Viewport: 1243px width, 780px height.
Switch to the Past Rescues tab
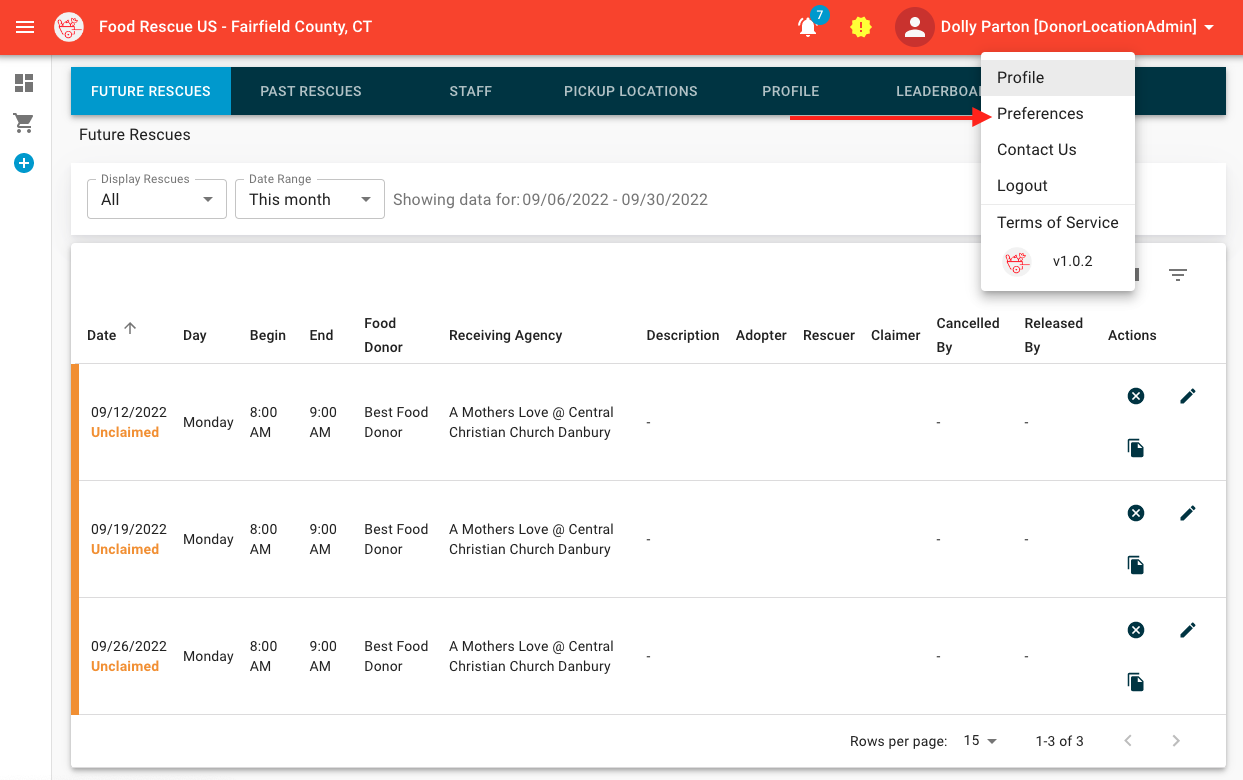[x=311, y=91]
